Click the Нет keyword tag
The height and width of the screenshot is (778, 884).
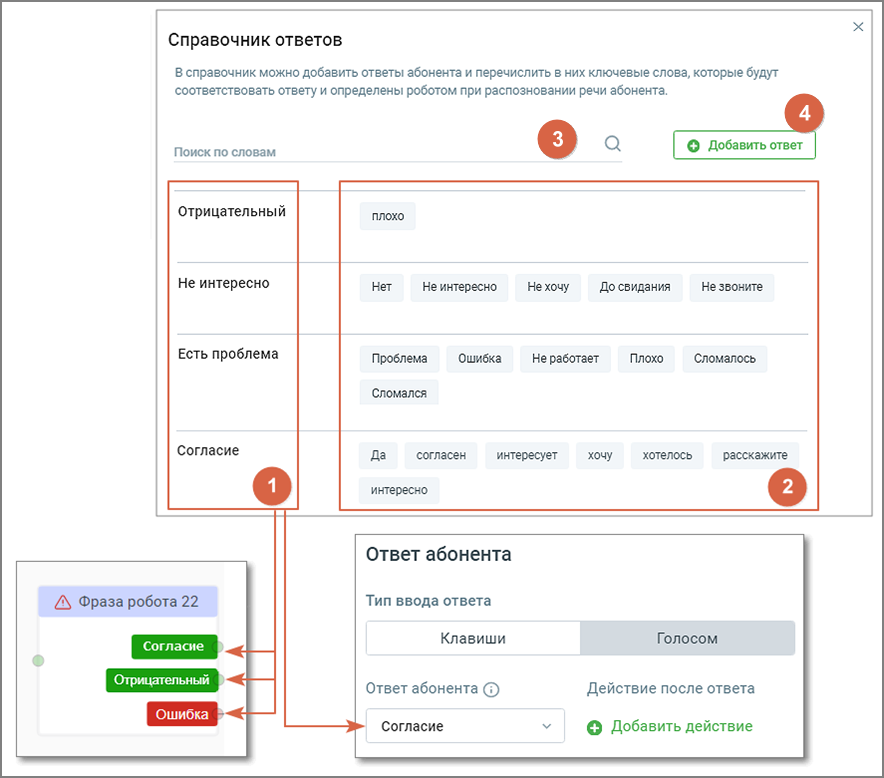[382, 287]
